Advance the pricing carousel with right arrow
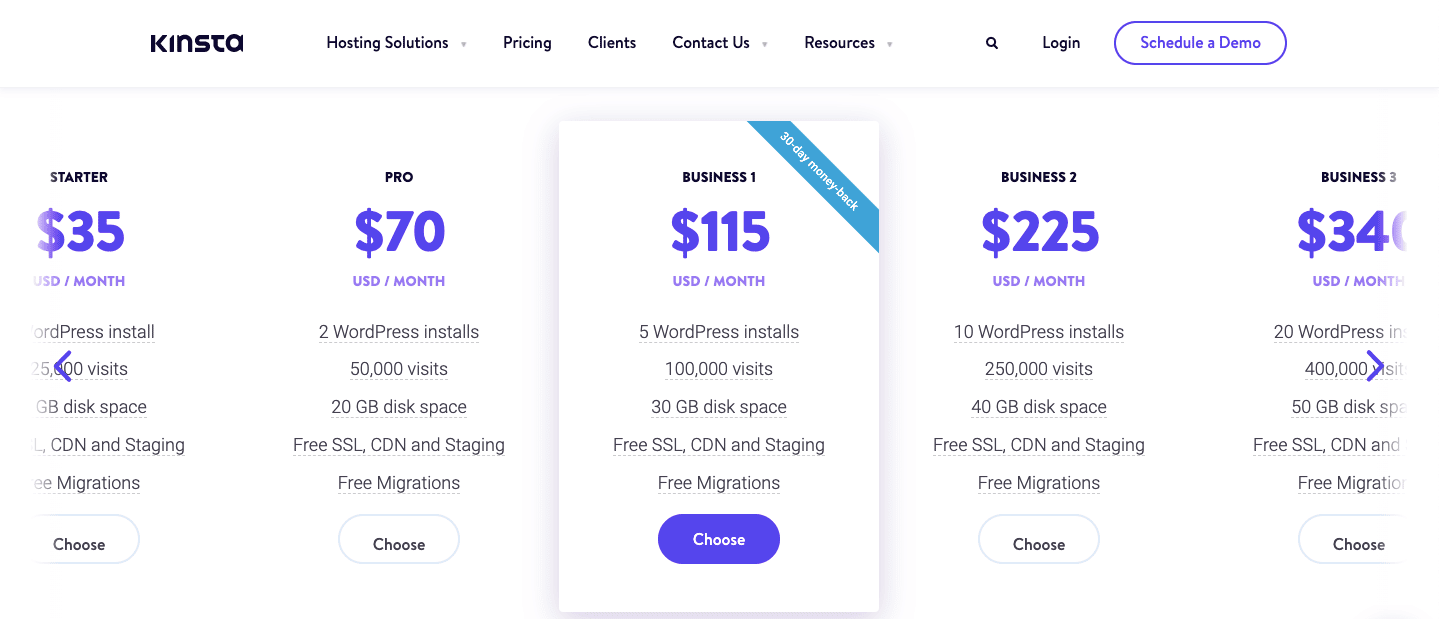 1376,365
